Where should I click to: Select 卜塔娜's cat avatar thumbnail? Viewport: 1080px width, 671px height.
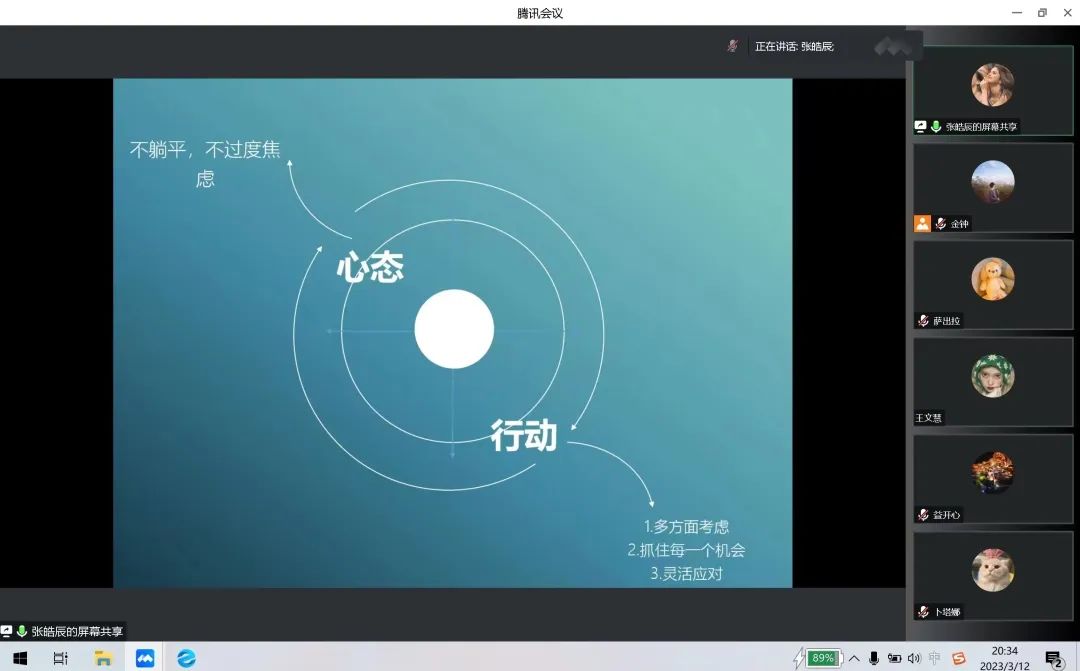click(992, 570)
